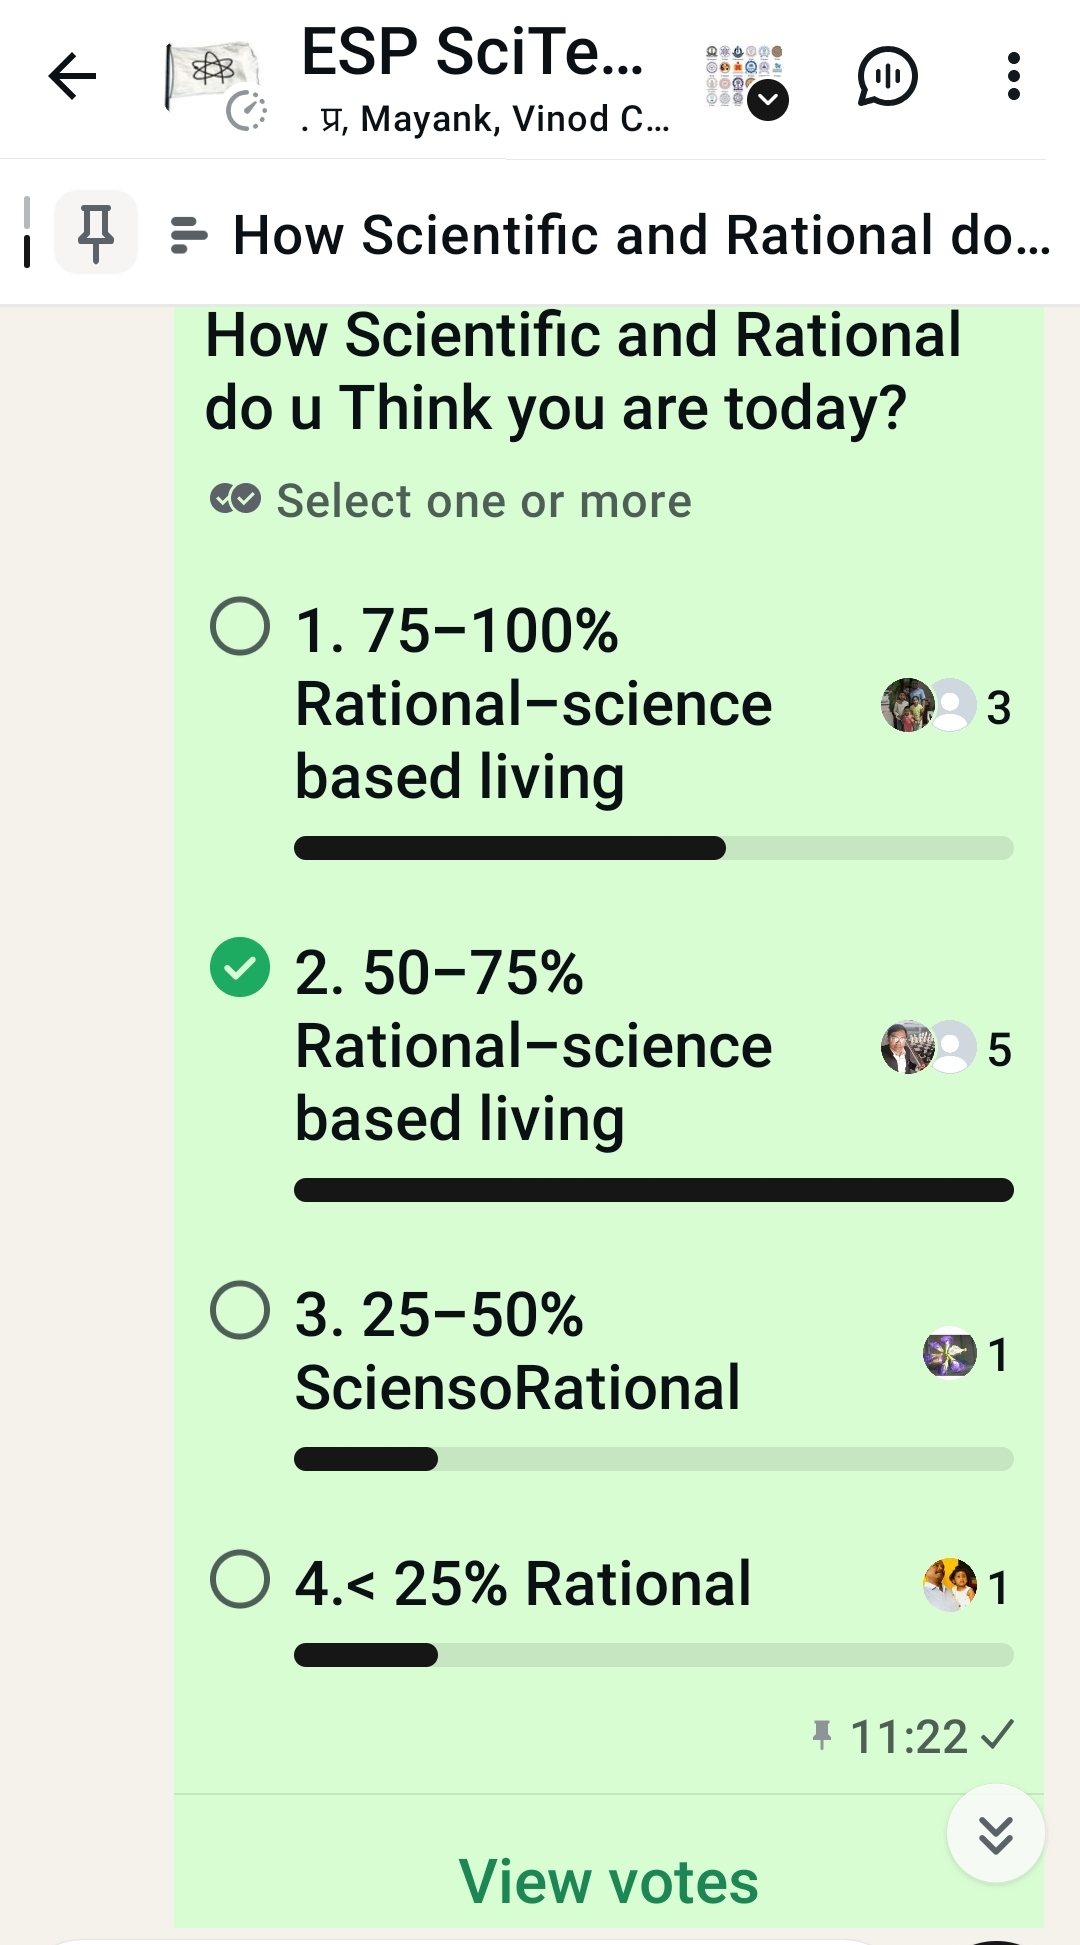The image size is (1080, 1945).
Task: Select the <25% Rational option
Action: click(240, 1579)
